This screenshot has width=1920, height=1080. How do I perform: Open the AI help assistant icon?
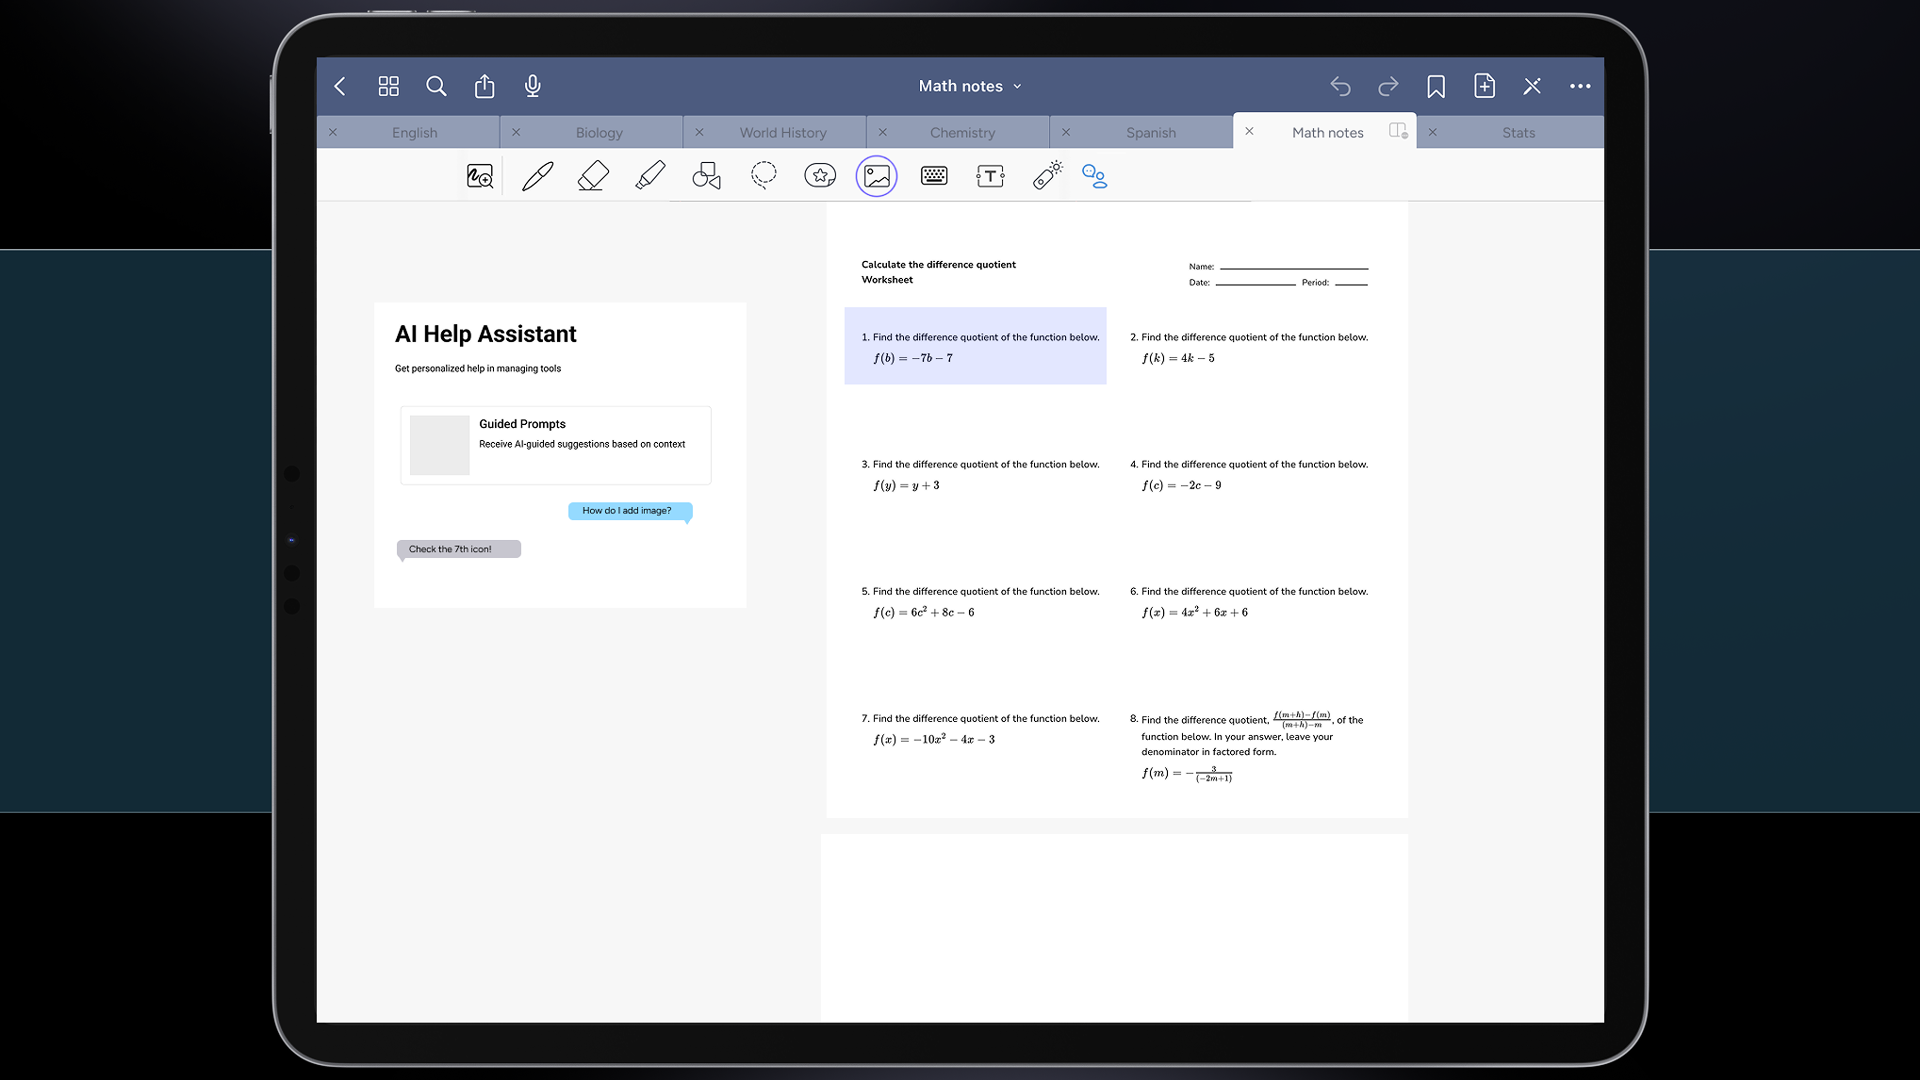pyautogui.click(x=1095, y=177)
